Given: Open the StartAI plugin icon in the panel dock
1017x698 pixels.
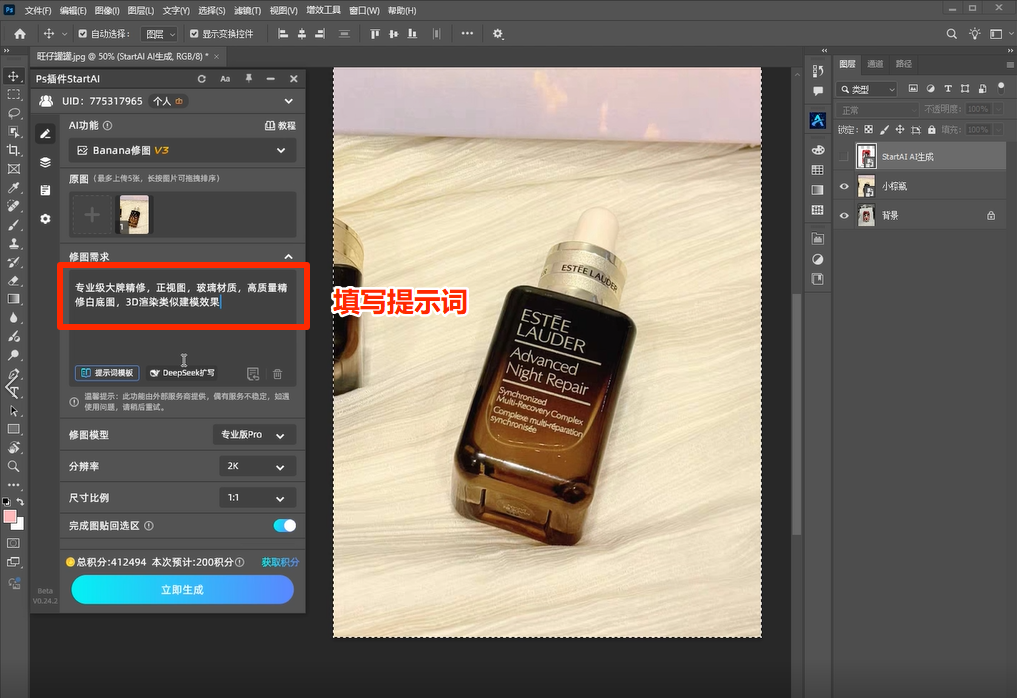Looking at the screenshot, I should (818, 120).
